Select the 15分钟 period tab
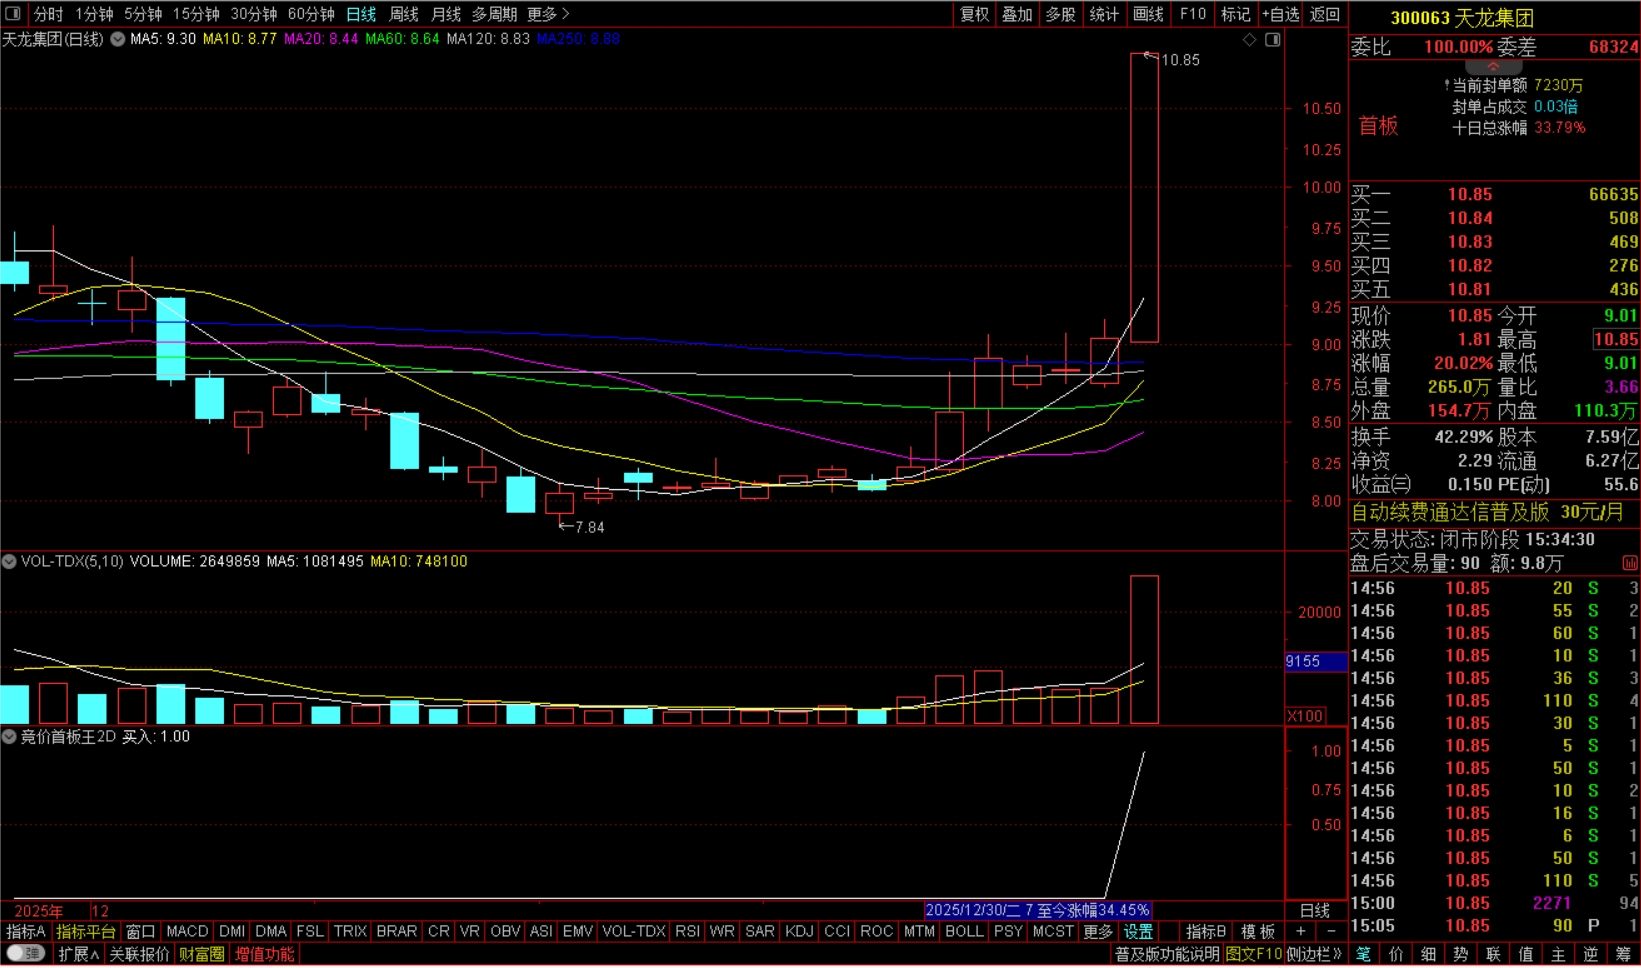Image resolution: width=1641 pixels, height=968 pixels. [x=196, y=14]
